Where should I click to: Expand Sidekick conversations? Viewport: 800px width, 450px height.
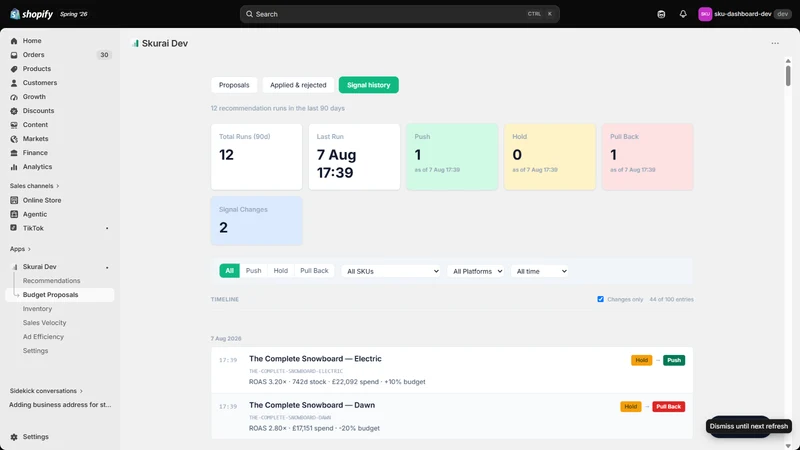pos(46,391)
